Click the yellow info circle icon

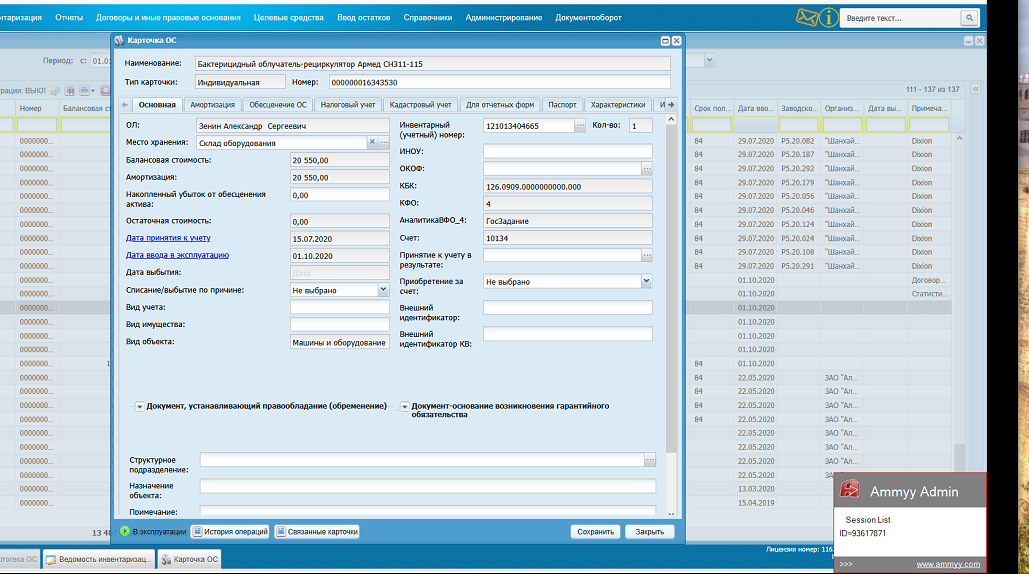click(x=829, y=17)
